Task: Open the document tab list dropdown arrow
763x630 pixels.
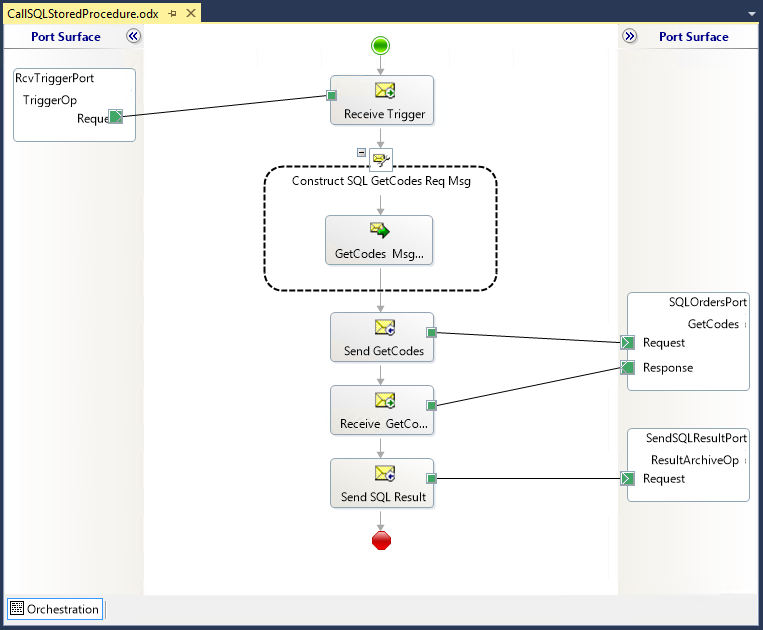Action: tap(751, 15)
